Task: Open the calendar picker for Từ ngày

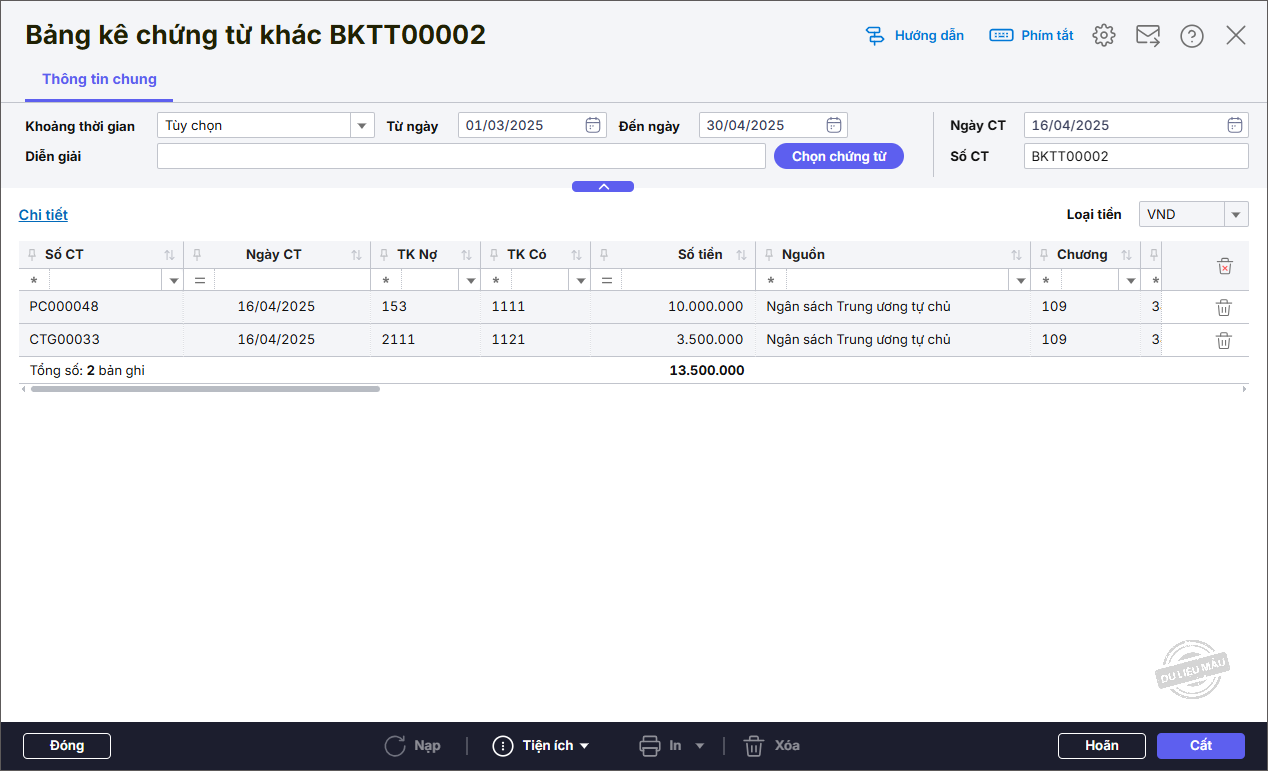Action: 593,125
